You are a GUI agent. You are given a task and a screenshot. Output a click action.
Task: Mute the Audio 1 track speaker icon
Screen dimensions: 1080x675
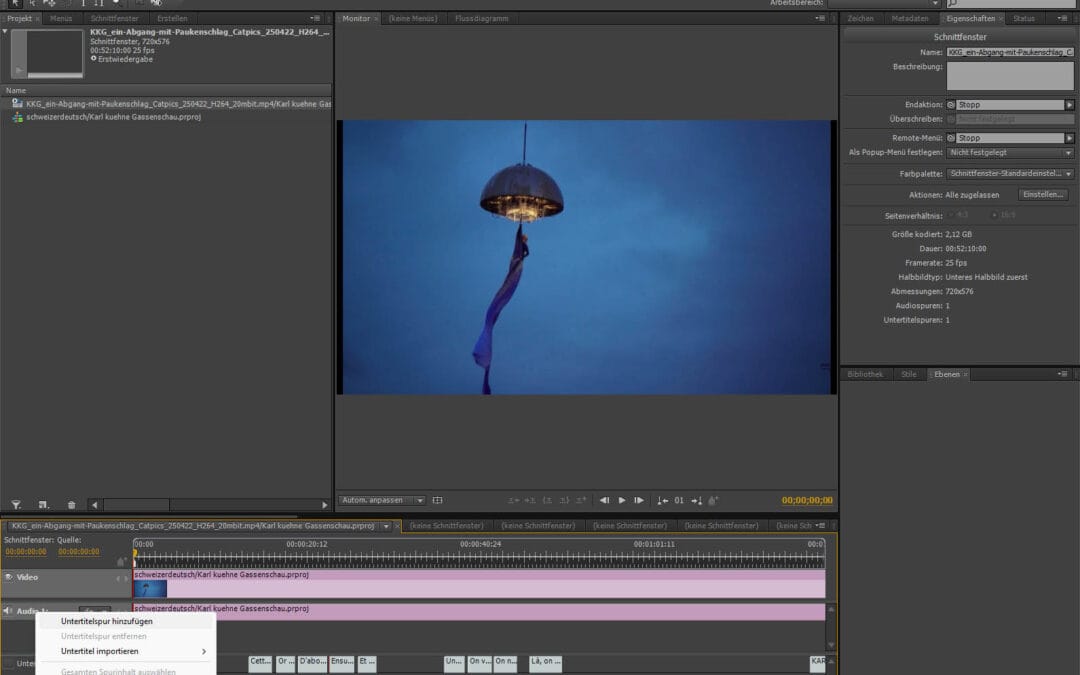click(8, 611)
